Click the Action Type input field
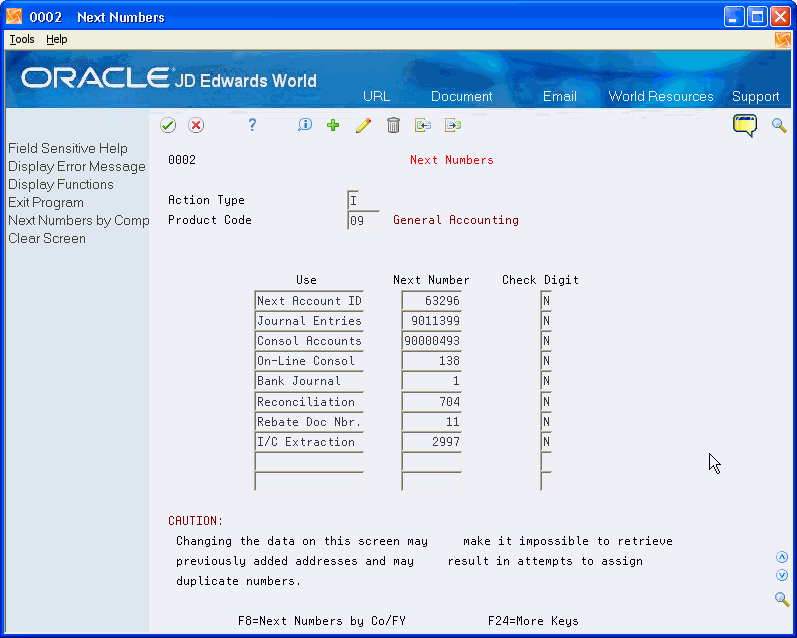 click(354, 200)
